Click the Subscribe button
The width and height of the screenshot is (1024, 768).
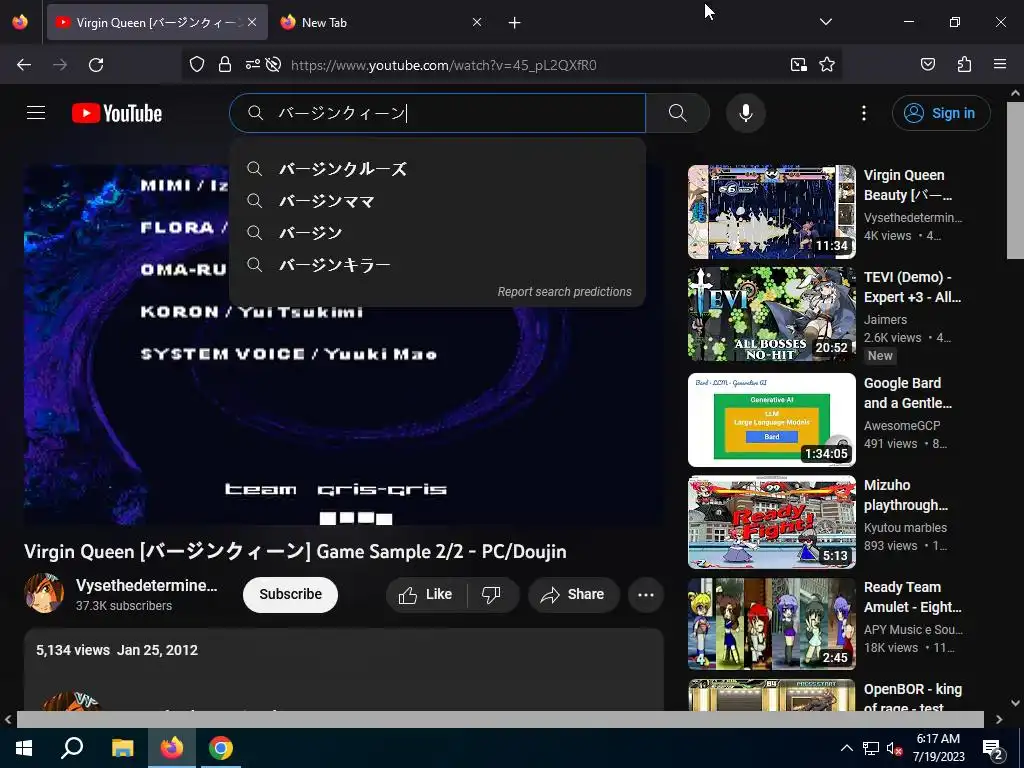291,594
